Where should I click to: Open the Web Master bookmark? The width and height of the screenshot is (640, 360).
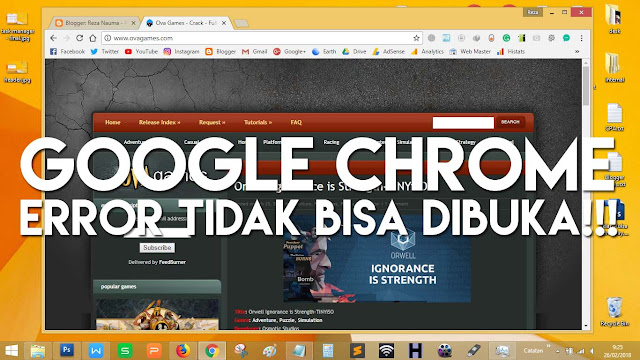click(x=470, y=51)
